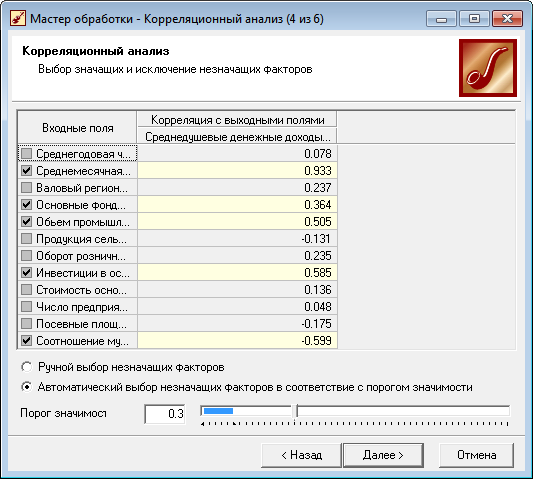Viewport: 533px width, 479px height.
Task: Check the Продукция сель... checkbox
Action: 27,238
